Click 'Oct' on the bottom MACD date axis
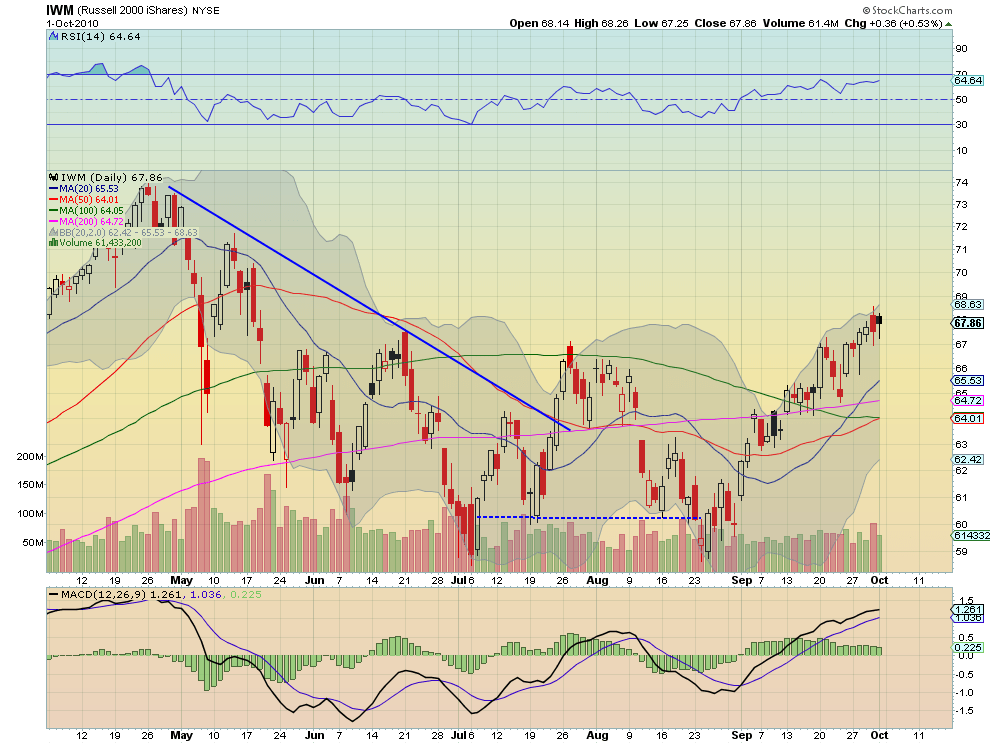 880,735
